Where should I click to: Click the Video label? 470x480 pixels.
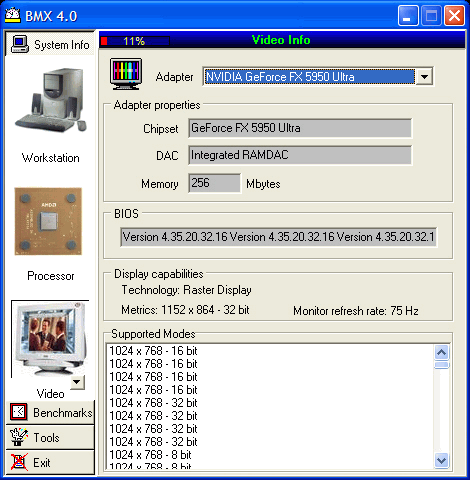click(x=50, y=394)
